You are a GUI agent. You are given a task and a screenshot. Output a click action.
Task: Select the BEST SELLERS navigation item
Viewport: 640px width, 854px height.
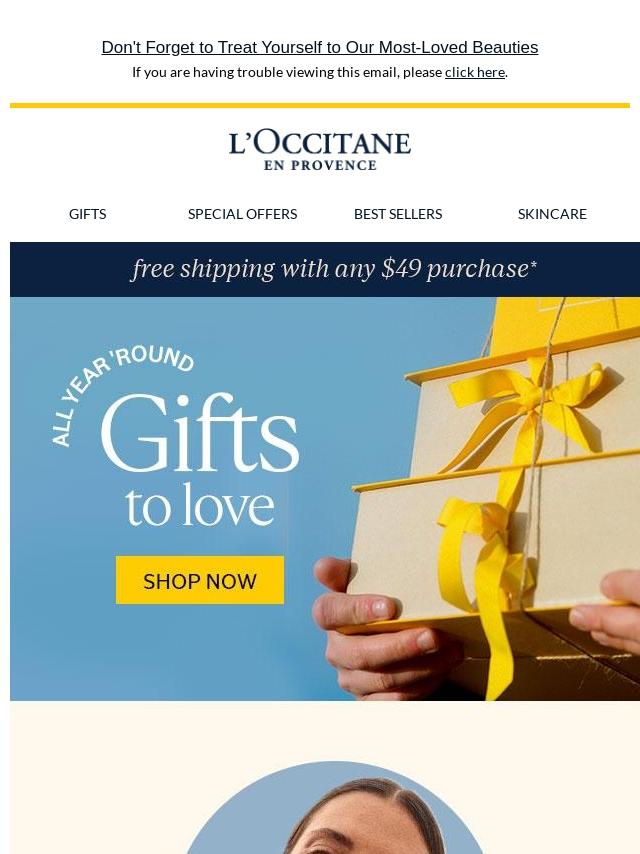(x=398, y=214)
